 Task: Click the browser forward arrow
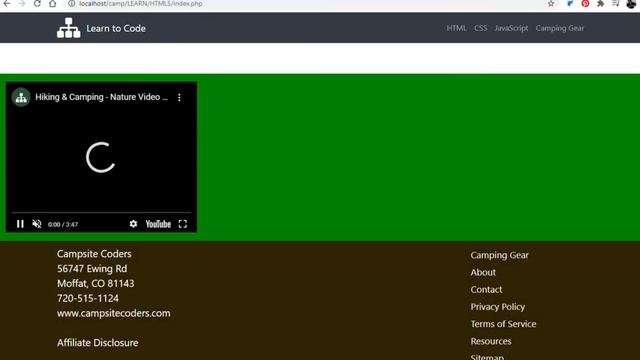pyautogui.click(x=22, y=4)
